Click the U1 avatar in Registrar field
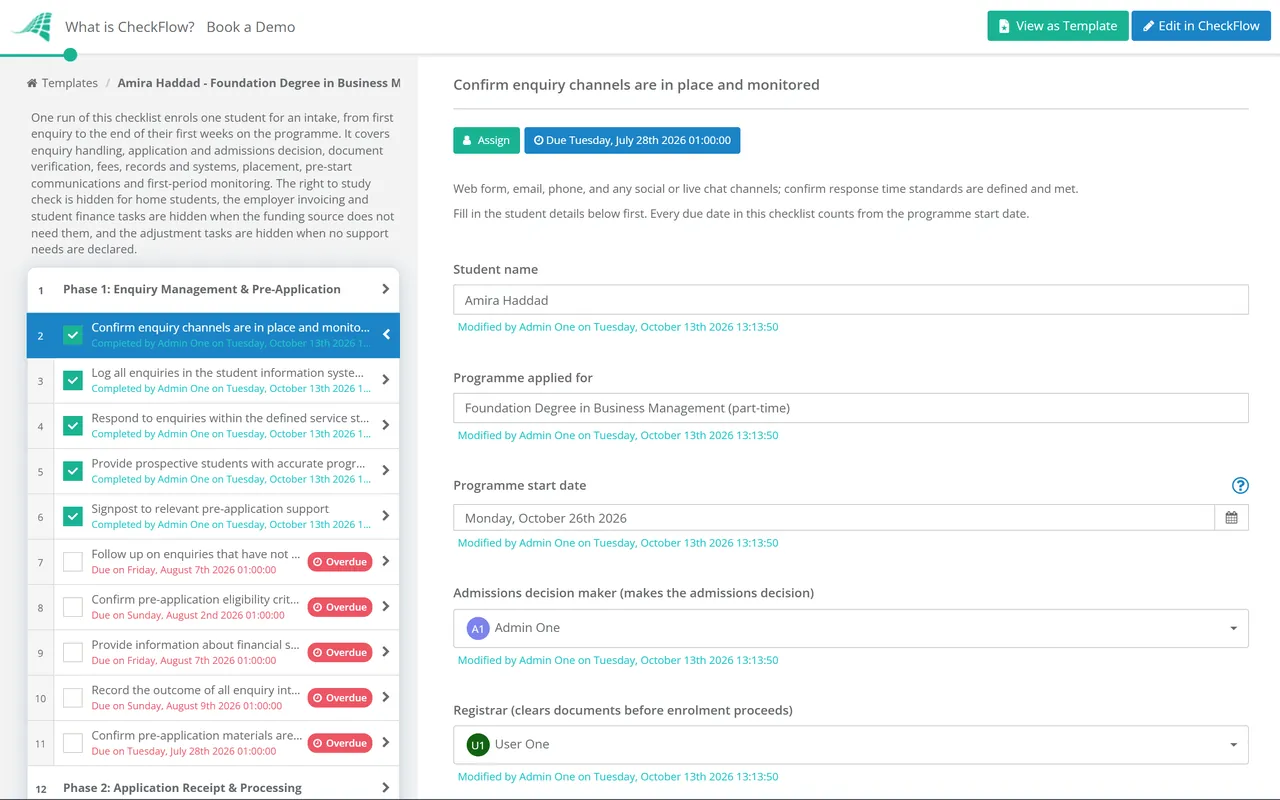Screen dimensions: 1280x800 (478, 745)
